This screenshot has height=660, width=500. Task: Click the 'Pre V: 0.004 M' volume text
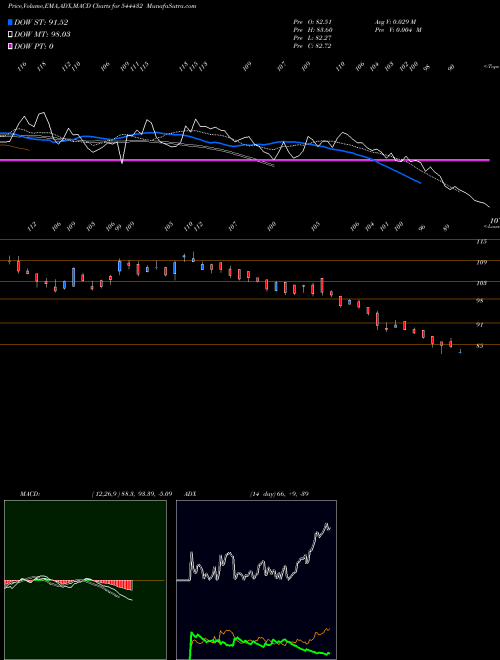coord(398,30)
